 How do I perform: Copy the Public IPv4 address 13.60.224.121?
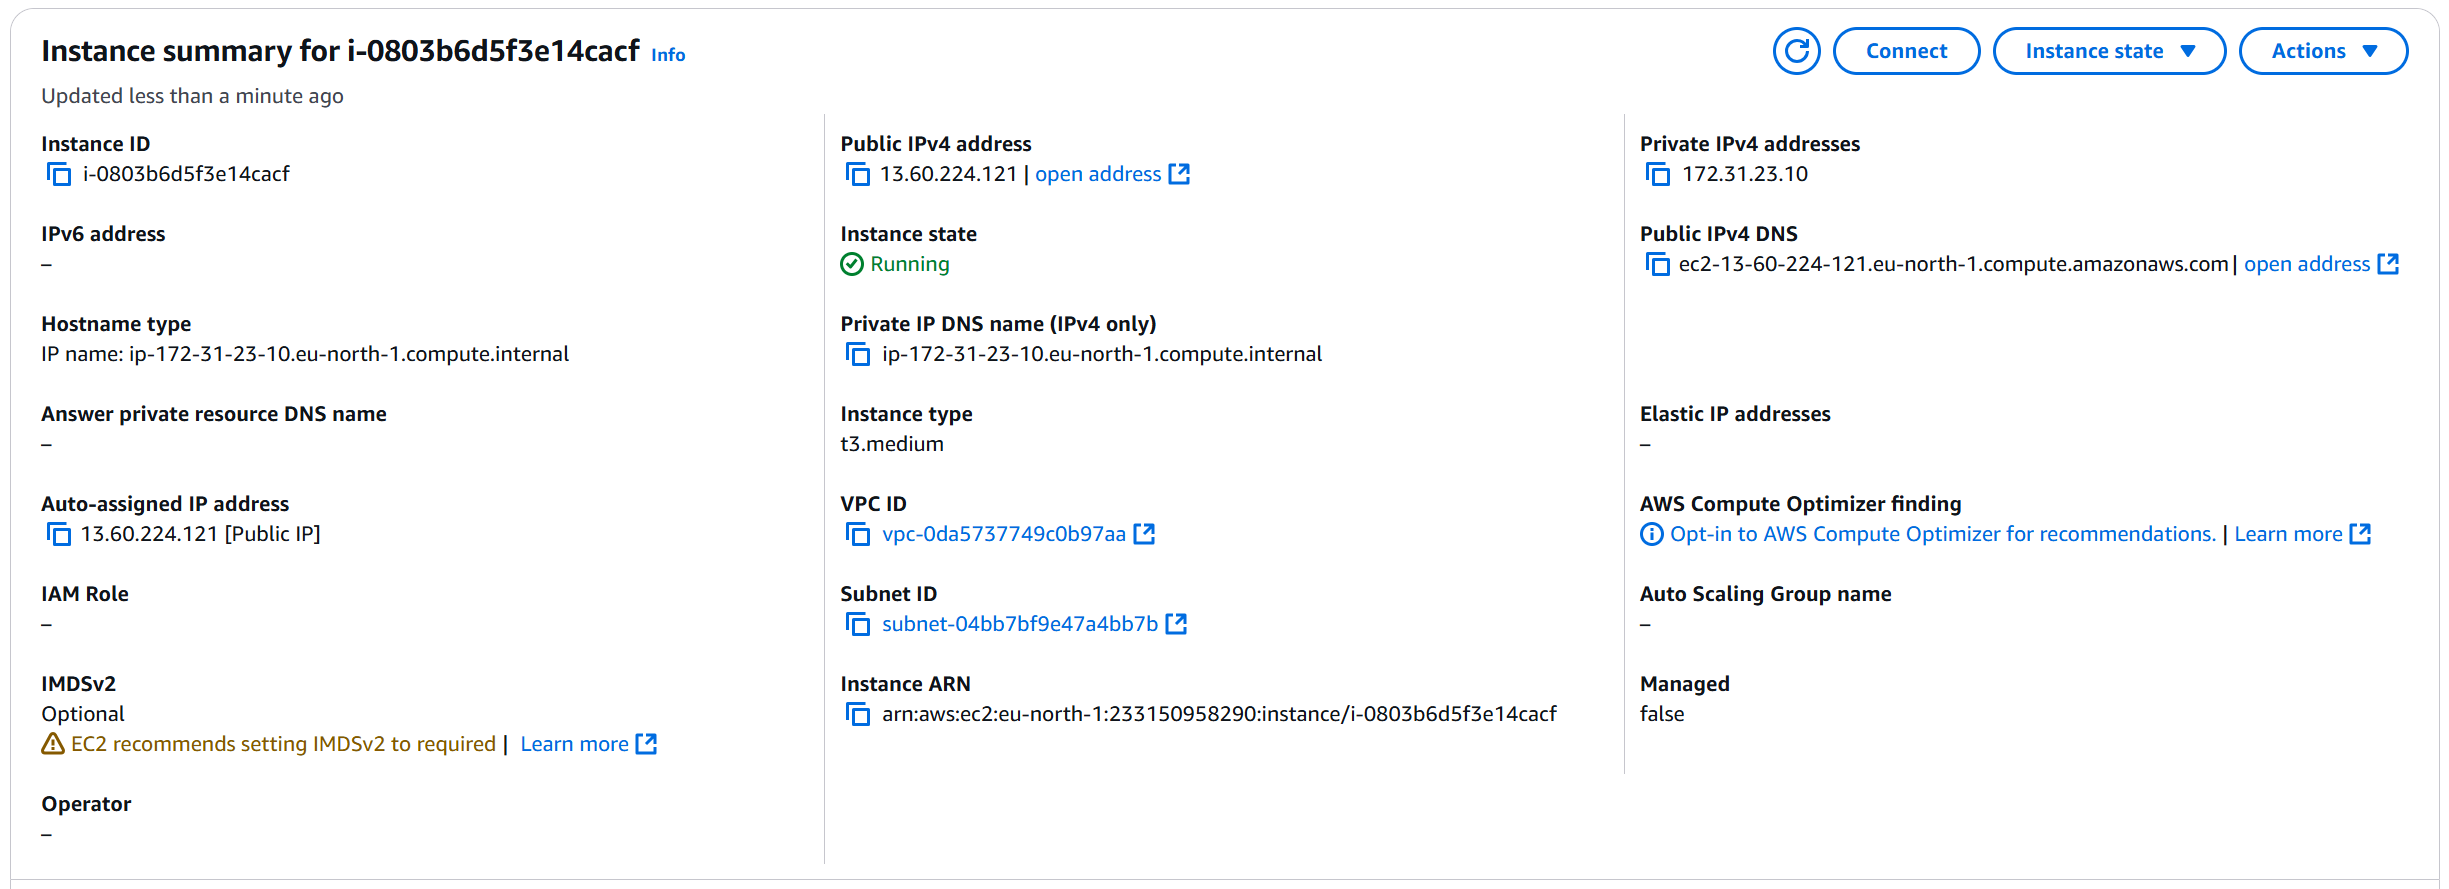[x=858, y=174]
